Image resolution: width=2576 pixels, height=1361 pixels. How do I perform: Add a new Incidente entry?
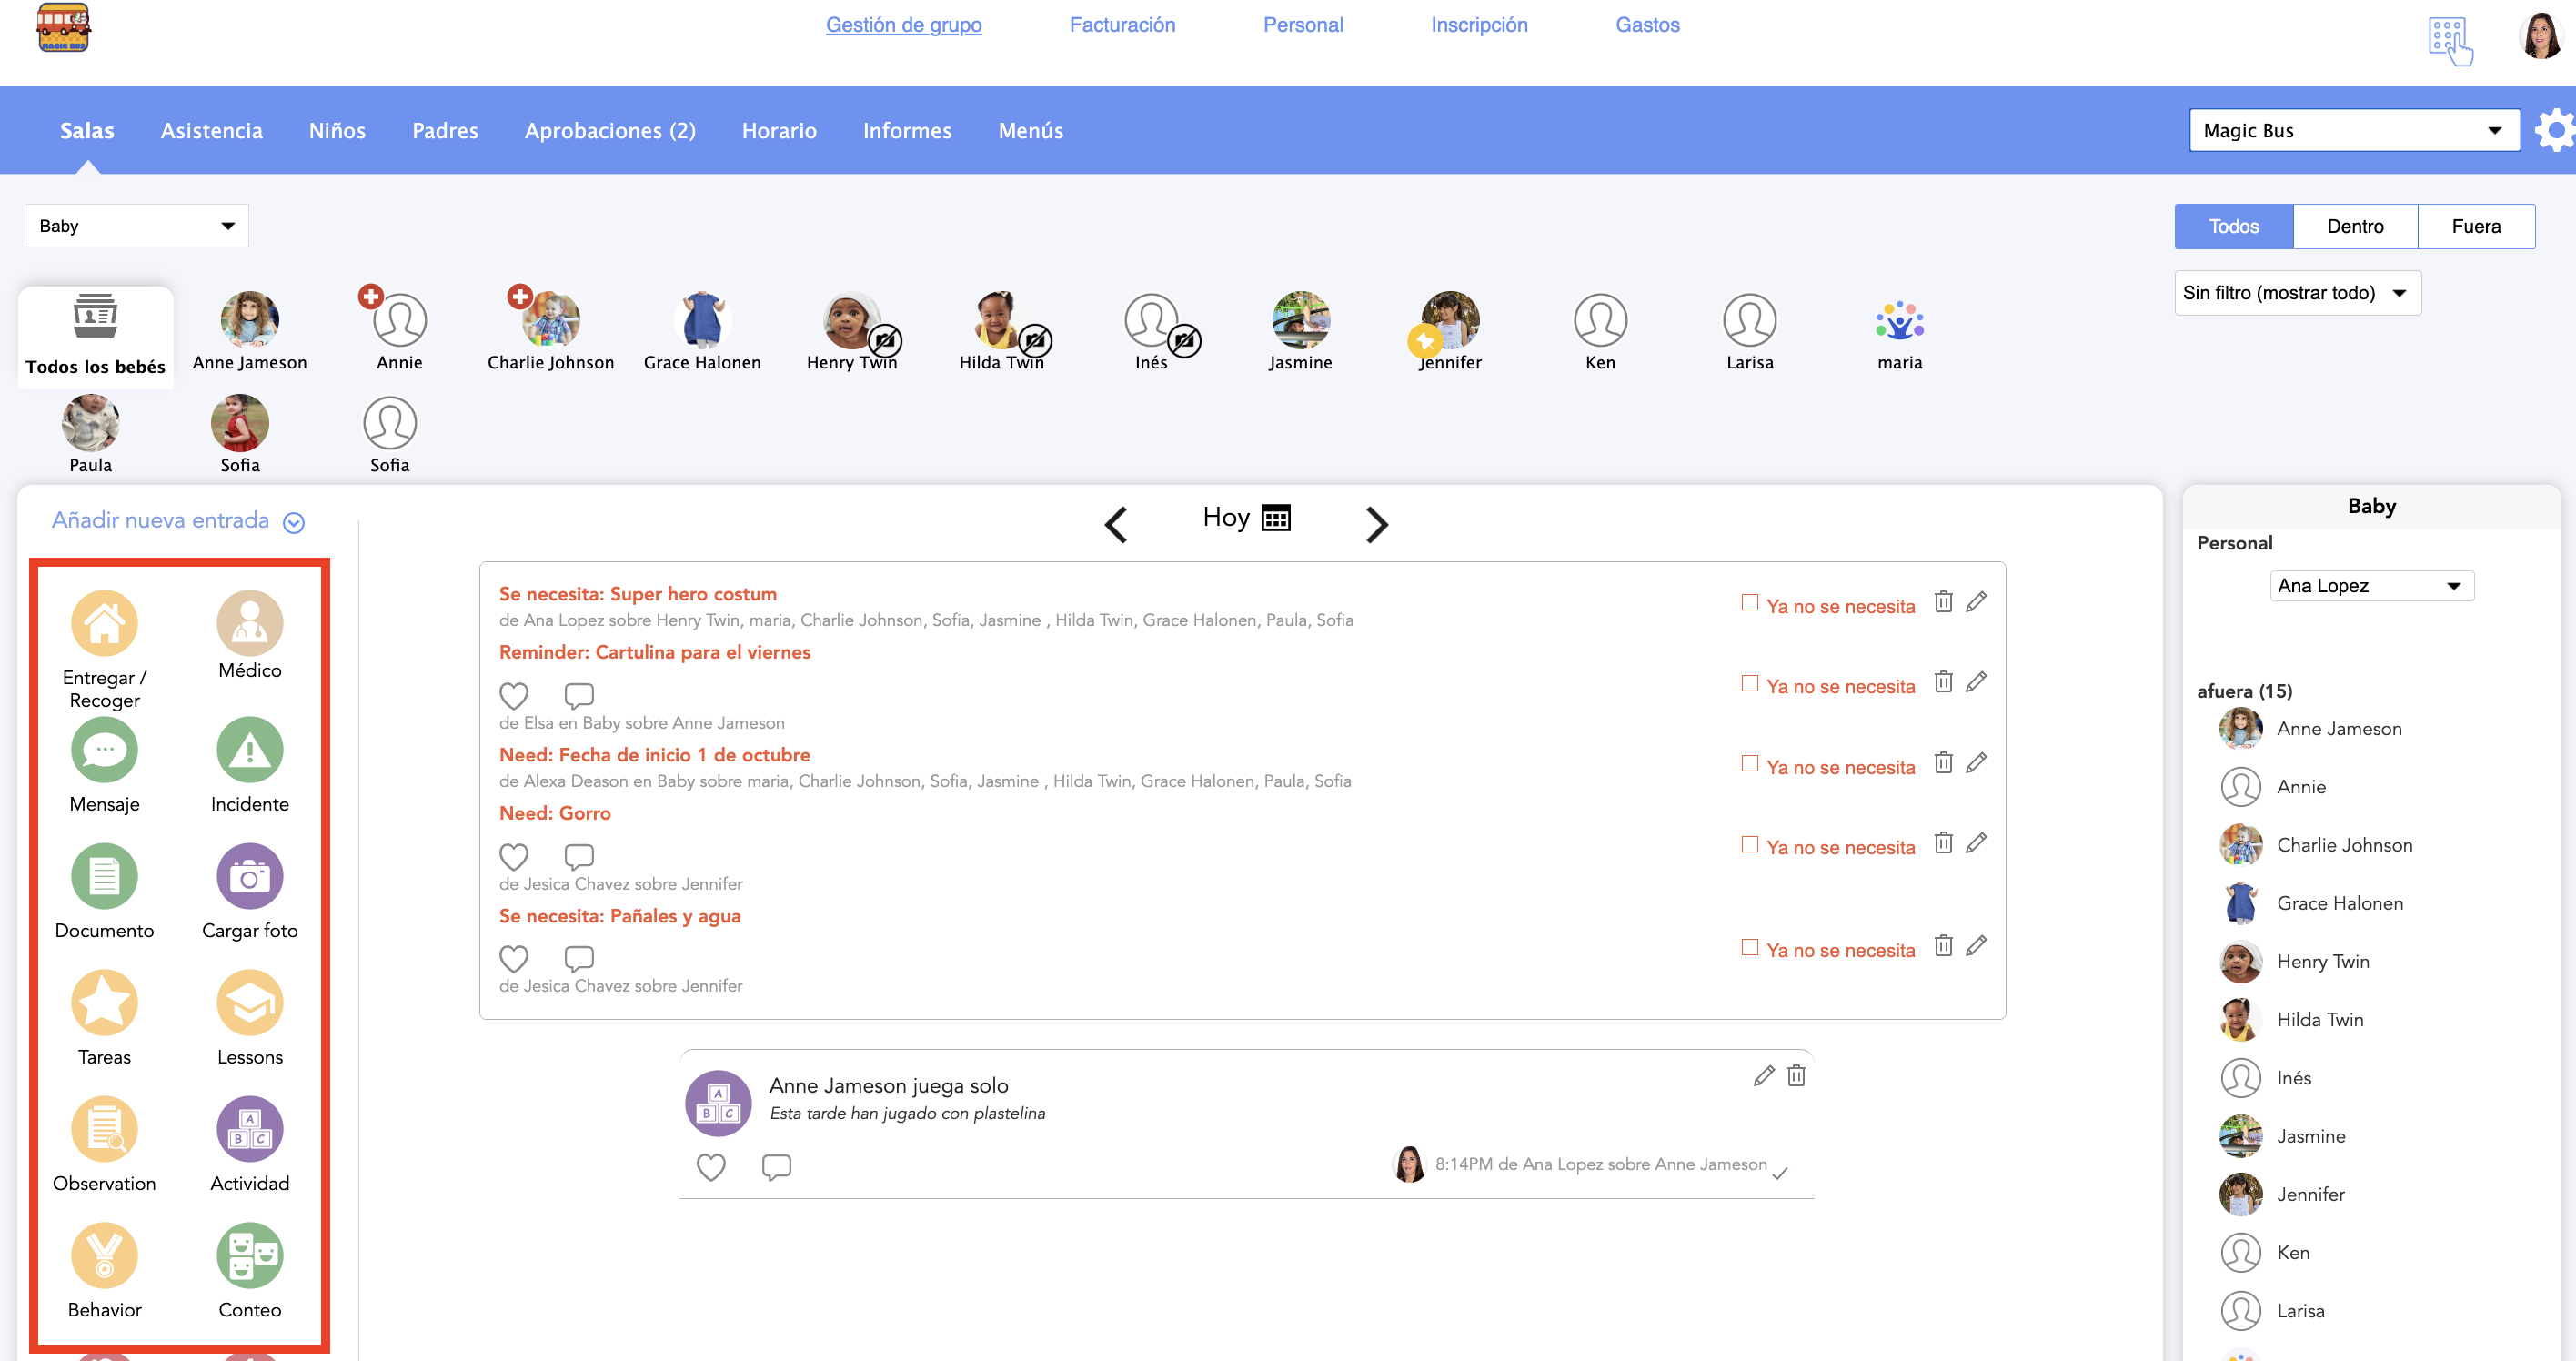tap(249, 750)
